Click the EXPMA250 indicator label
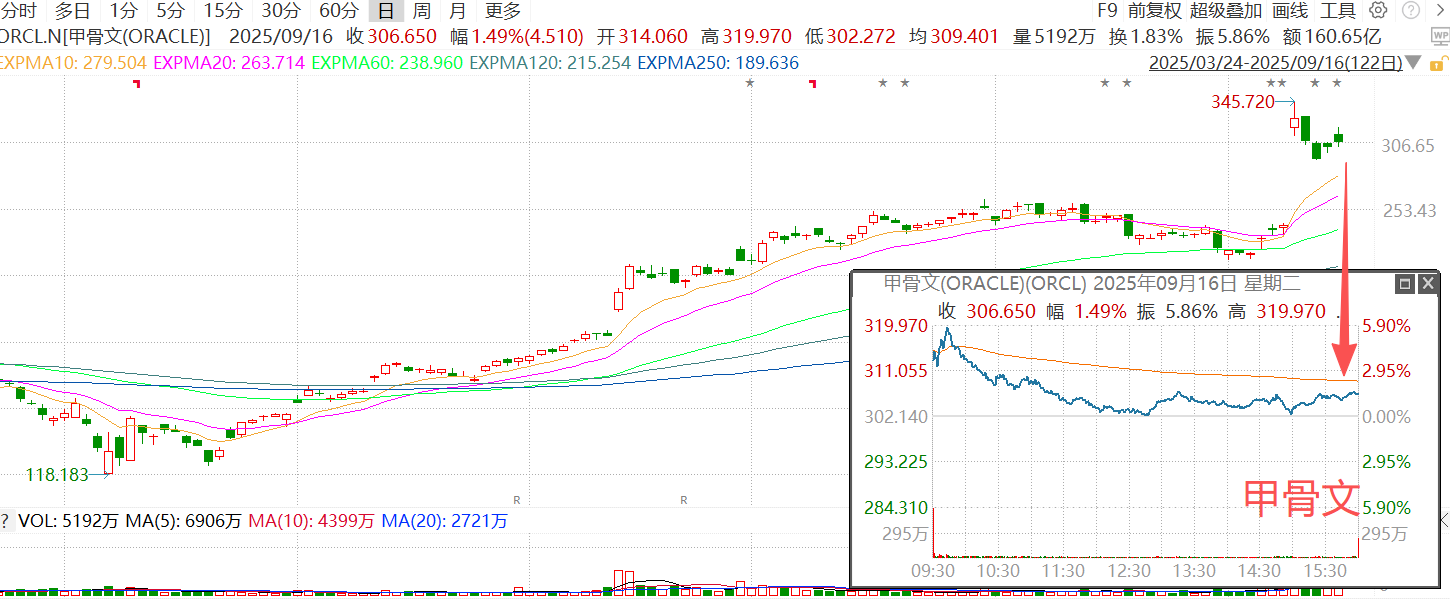The image size is (1450, 600). (718, 62)
